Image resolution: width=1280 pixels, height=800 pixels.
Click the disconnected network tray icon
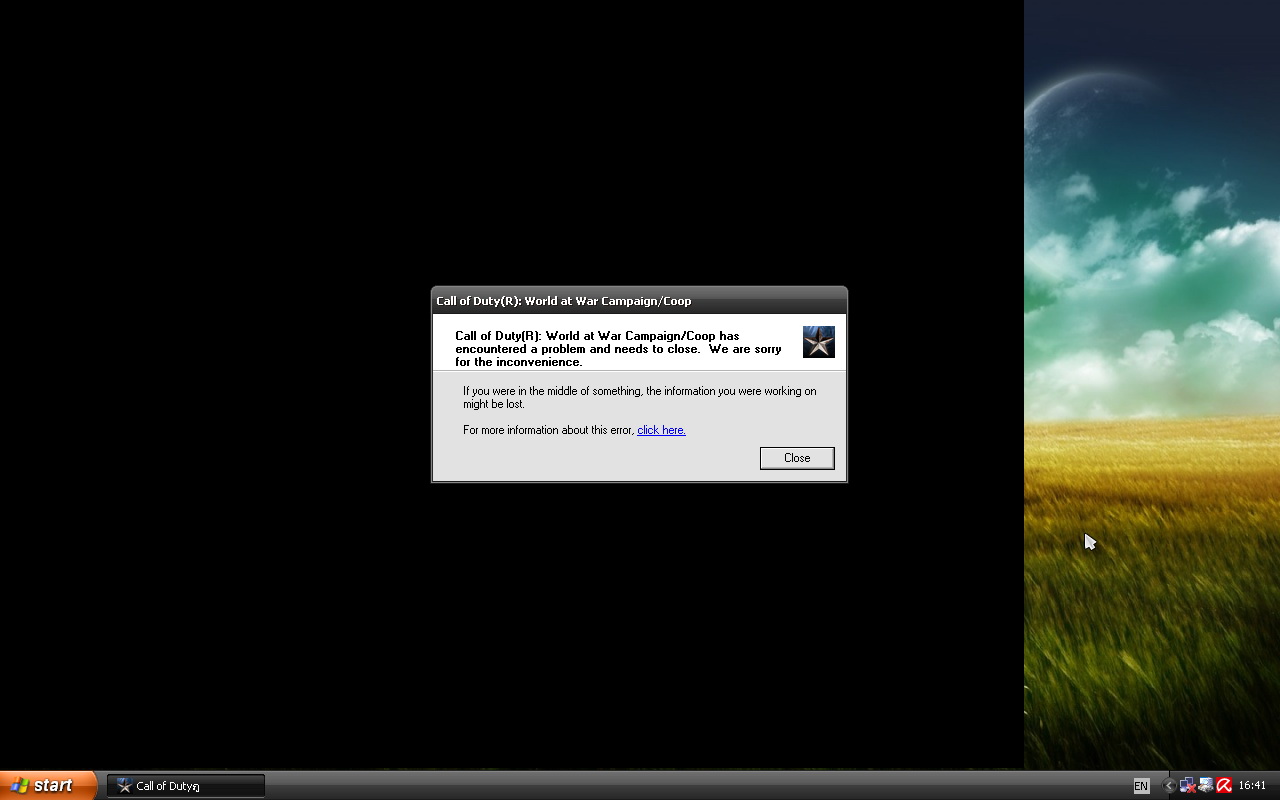(1188, 786)
